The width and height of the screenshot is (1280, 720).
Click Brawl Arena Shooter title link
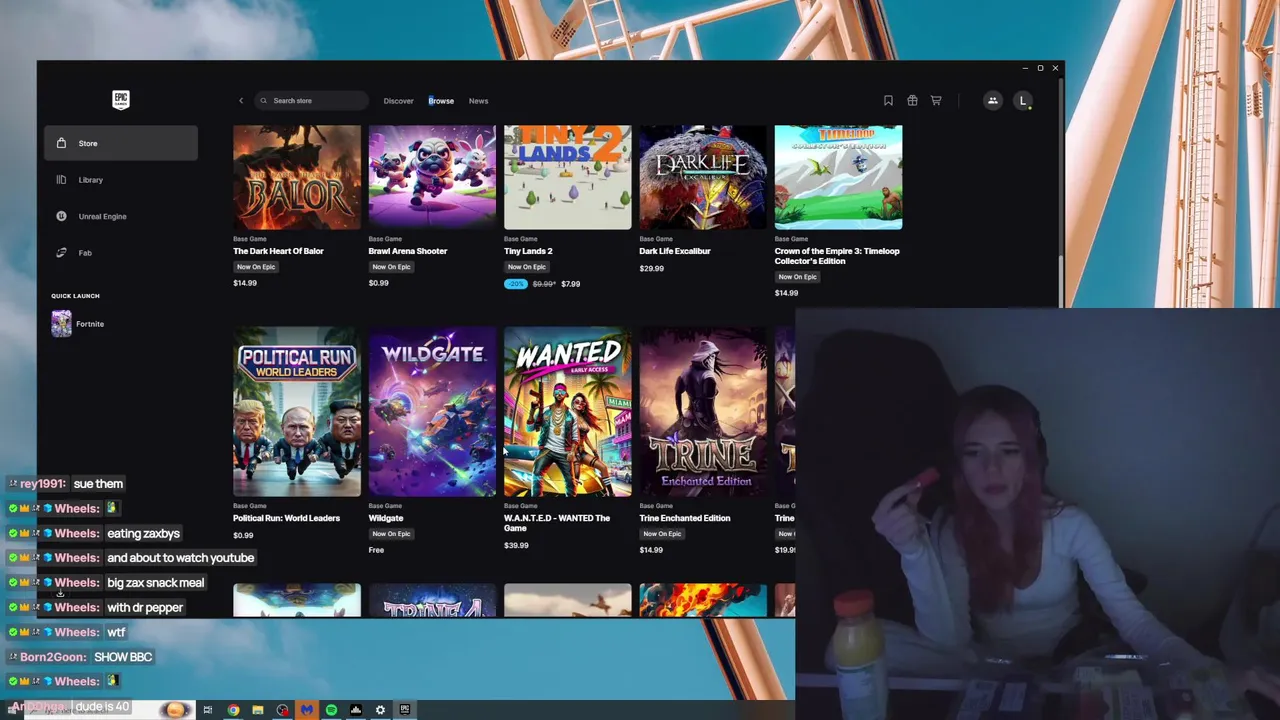click(x=407, y=251)
